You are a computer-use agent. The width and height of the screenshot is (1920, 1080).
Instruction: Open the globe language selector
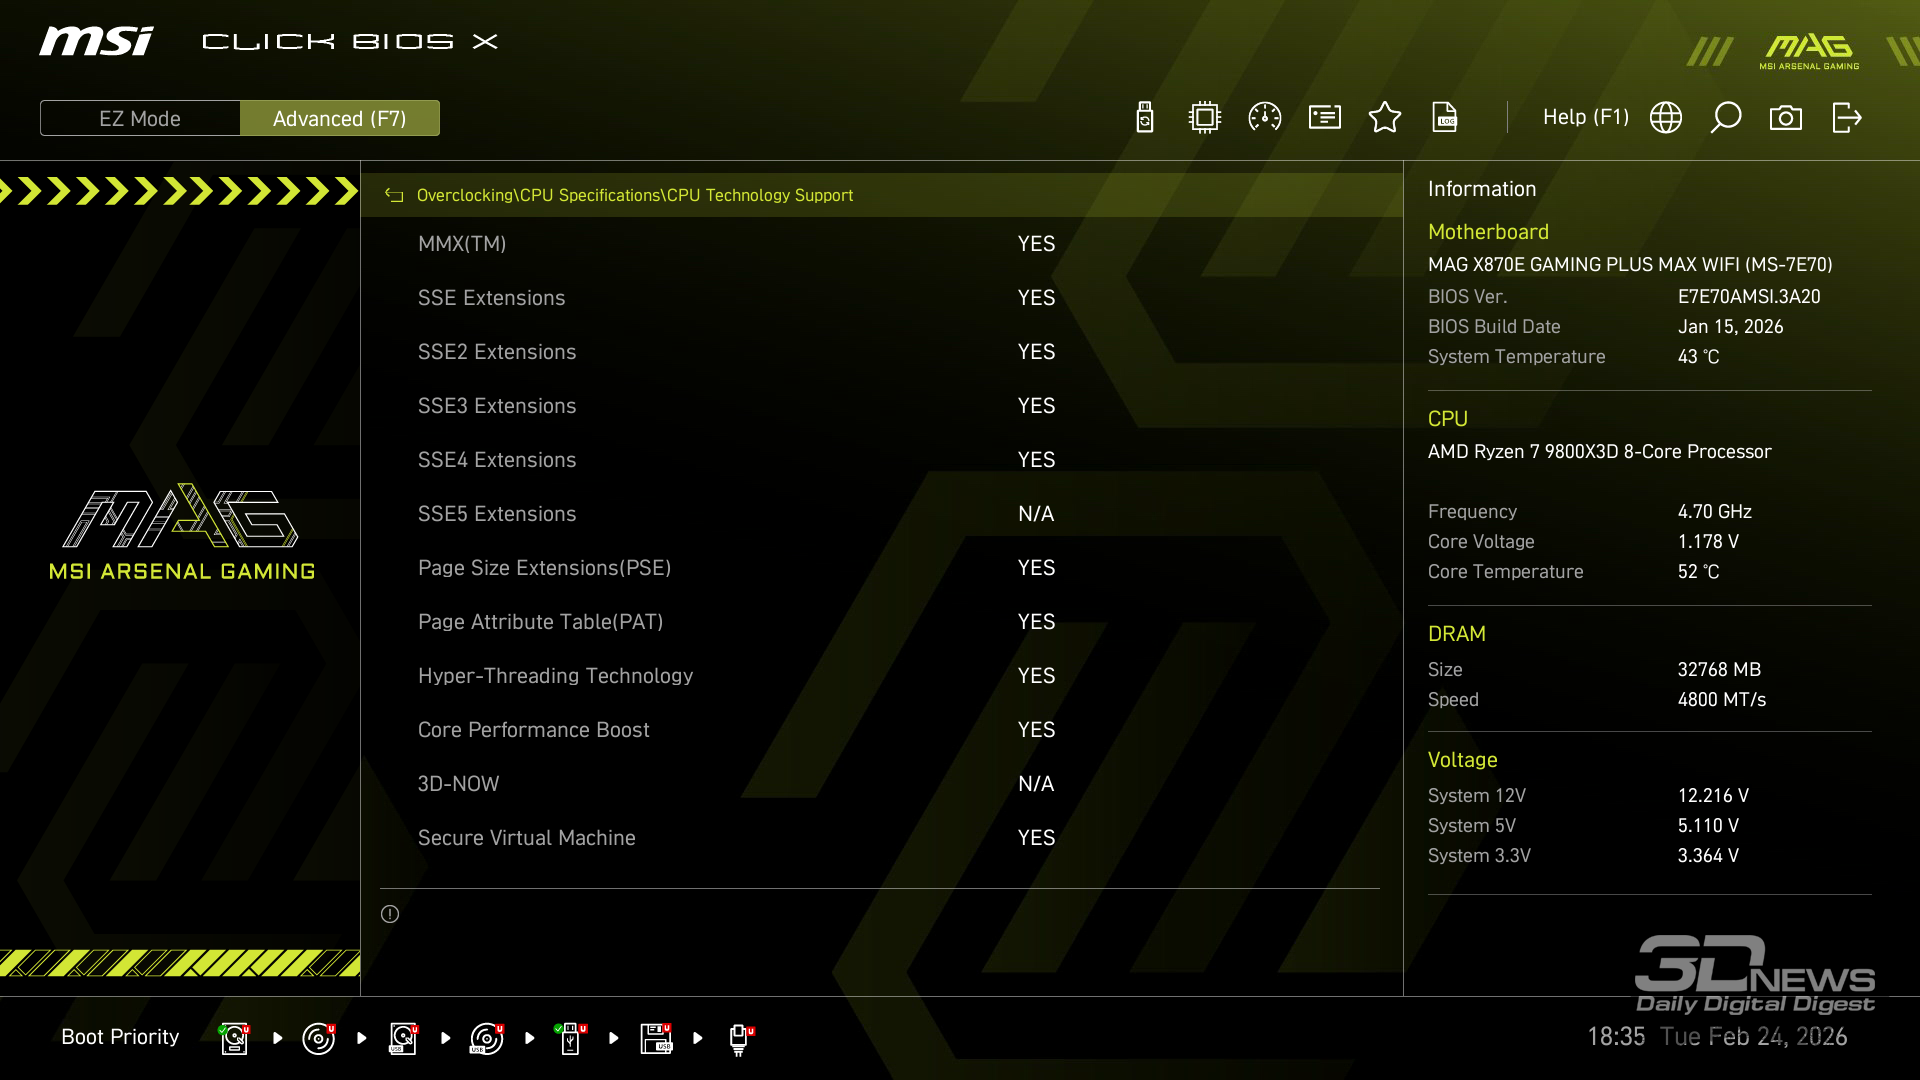(1666, 118)
